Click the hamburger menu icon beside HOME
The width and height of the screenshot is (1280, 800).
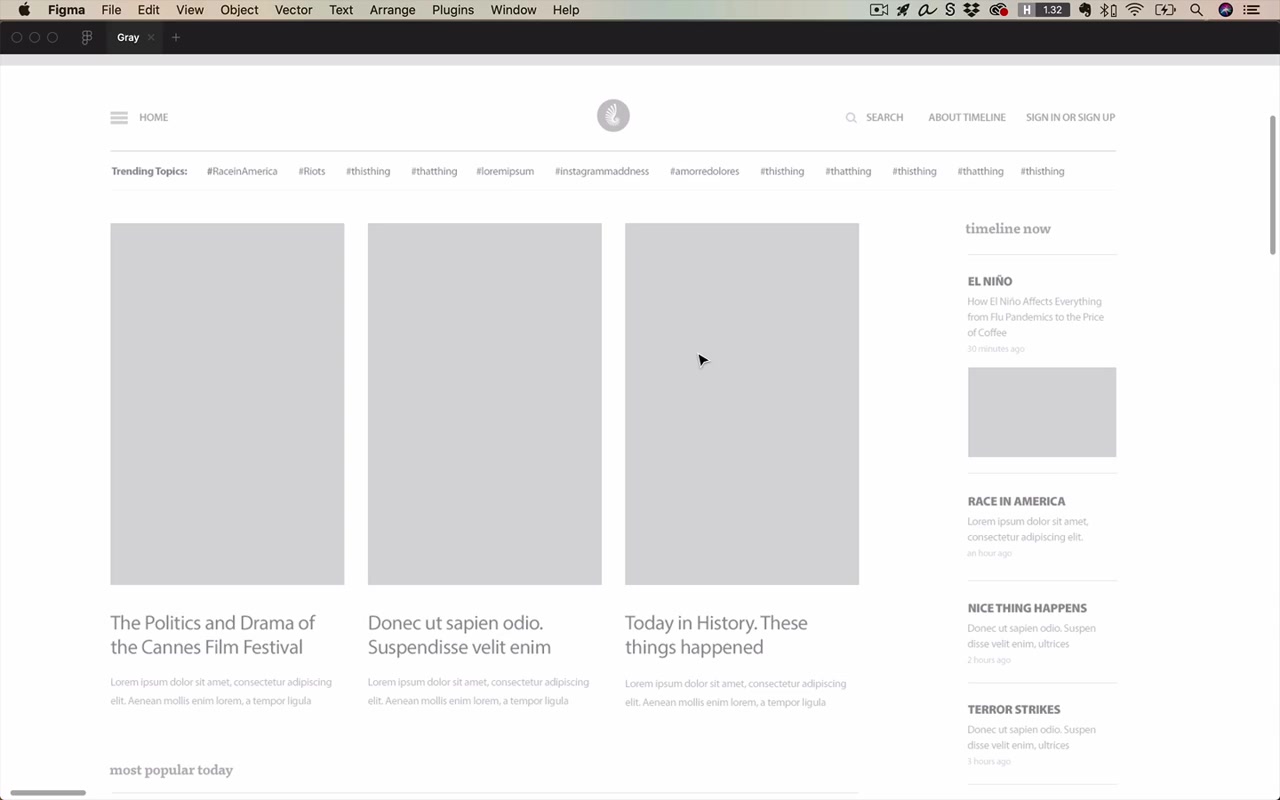pyautogui.click(x=119, y=118)
